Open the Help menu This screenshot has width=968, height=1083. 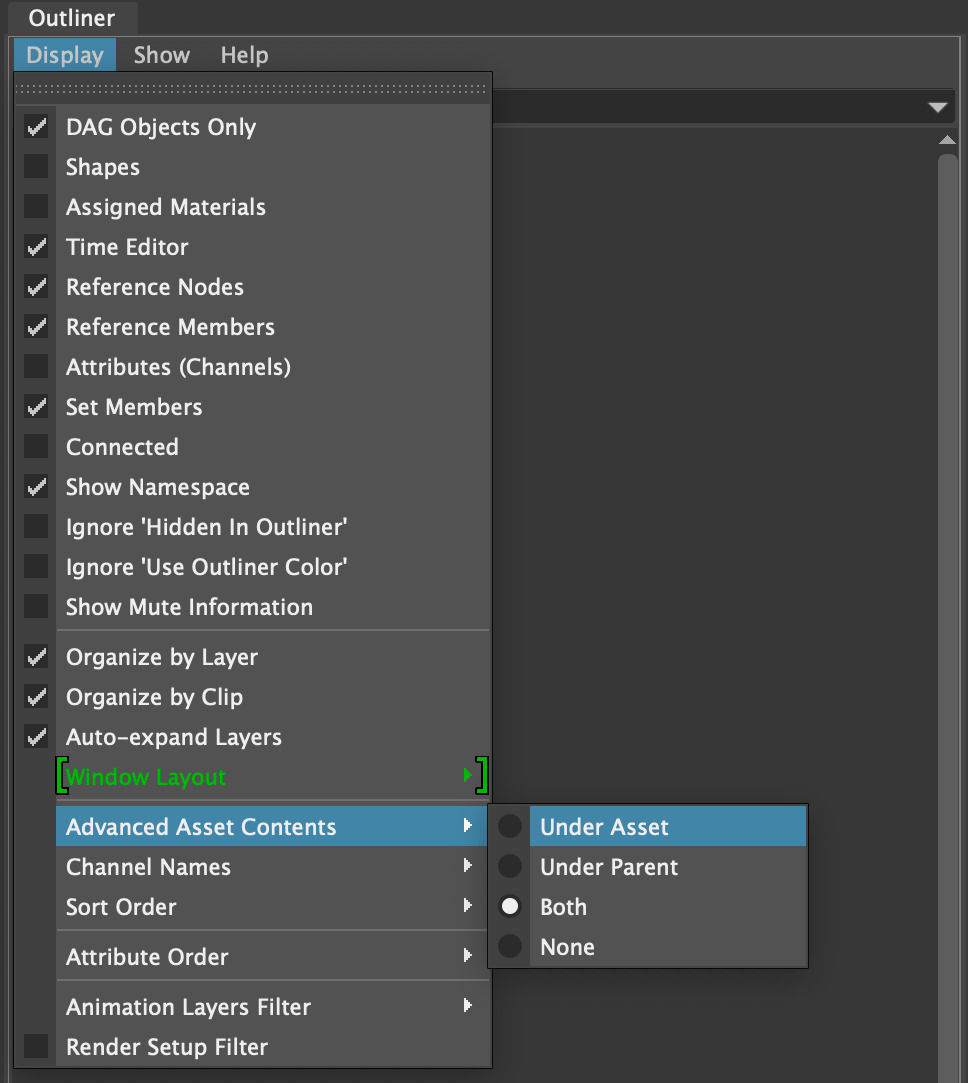[x=244, y=55]
